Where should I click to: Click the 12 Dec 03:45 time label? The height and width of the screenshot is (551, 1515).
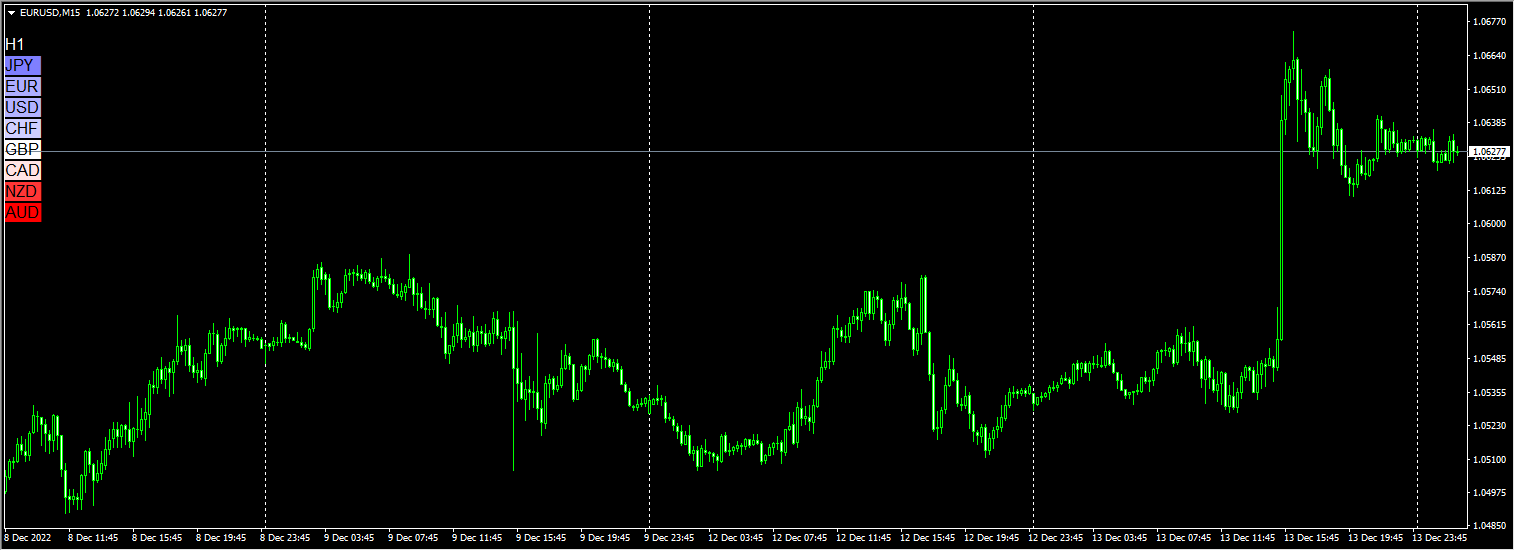(735, 538)
